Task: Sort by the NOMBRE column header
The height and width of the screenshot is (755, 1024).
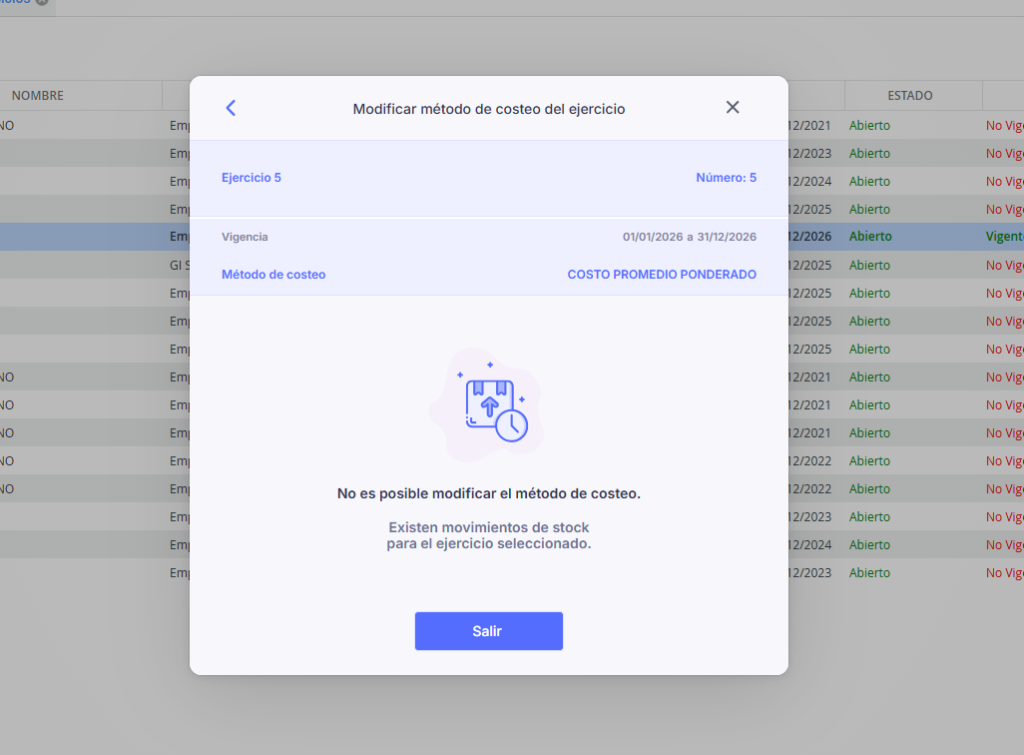Action: [38, 96]
